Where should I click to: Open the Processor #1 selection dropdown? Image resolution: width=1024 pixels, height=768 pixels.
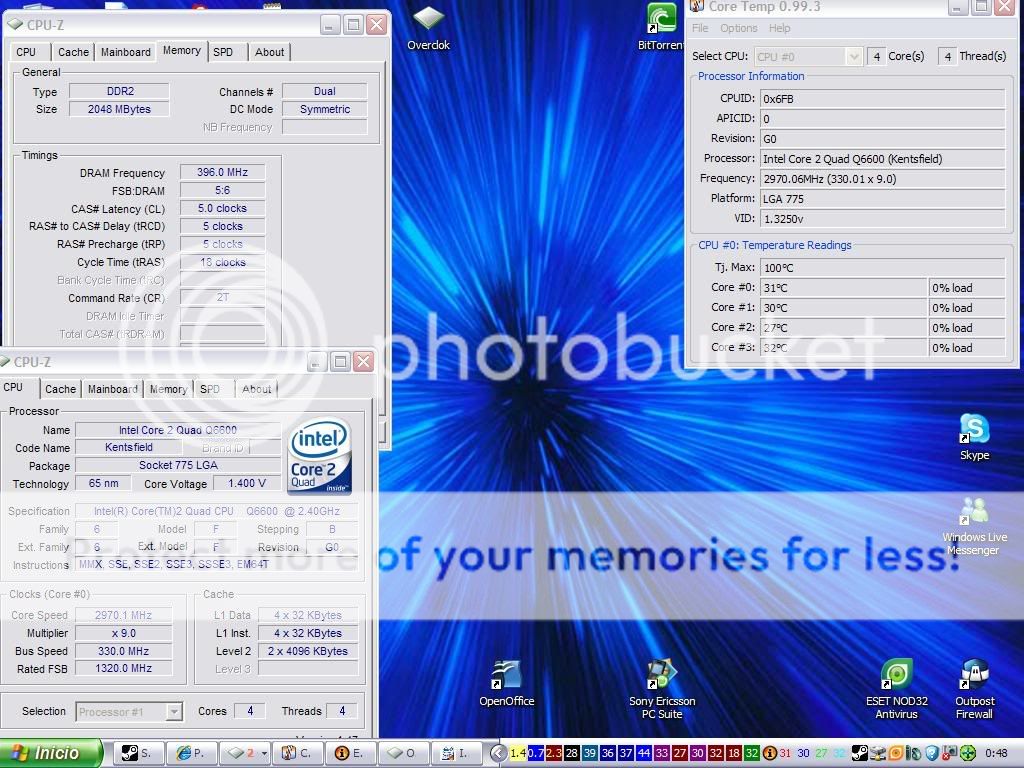tap(174, 711)
